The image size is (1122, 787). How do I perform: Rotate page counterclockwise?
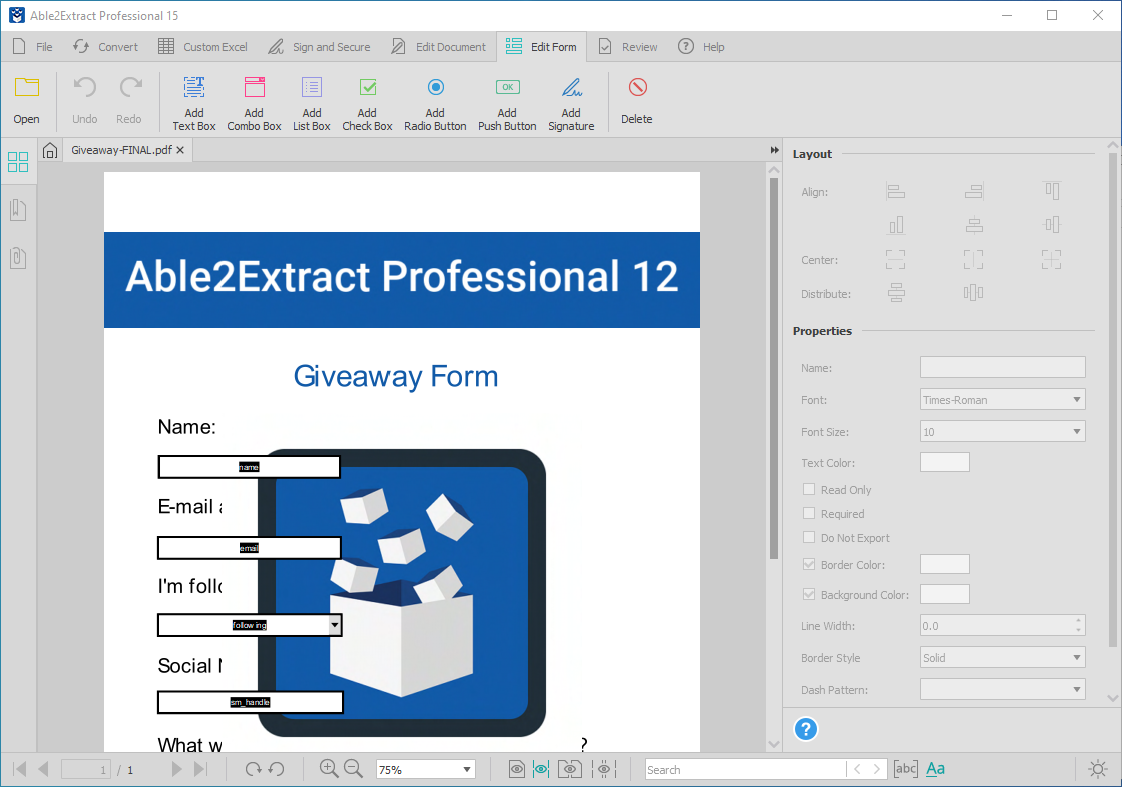pyautogui.click(x=276, y=769)
